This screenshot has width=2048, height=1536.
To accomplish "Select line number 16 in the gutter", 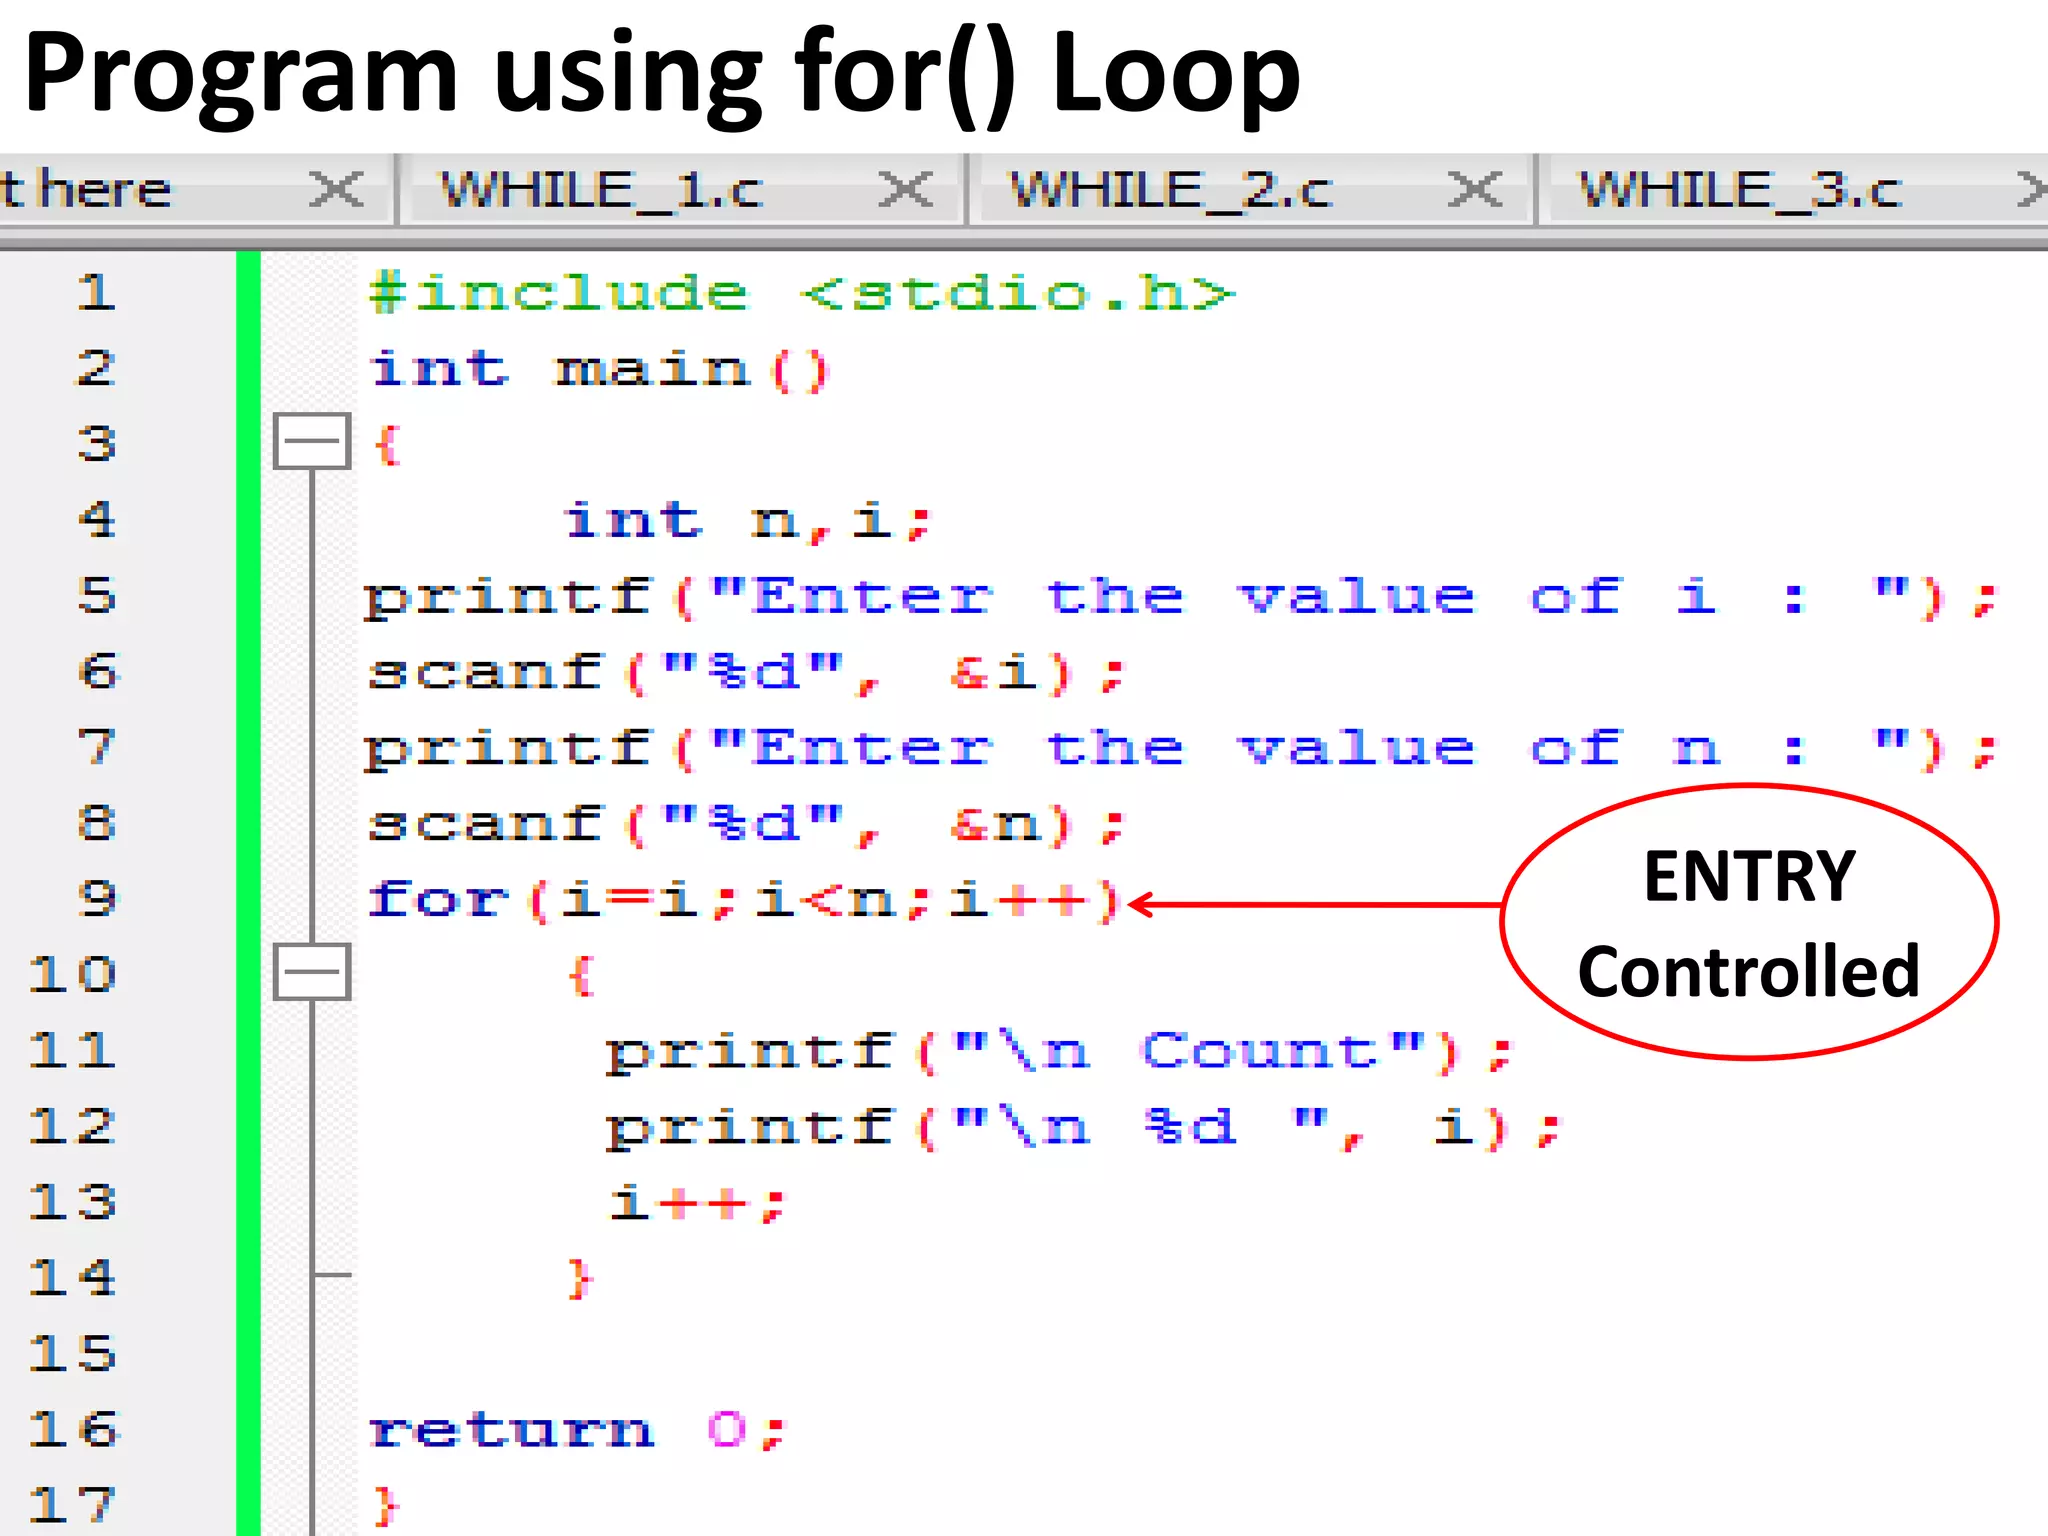I will (72, 1429).
